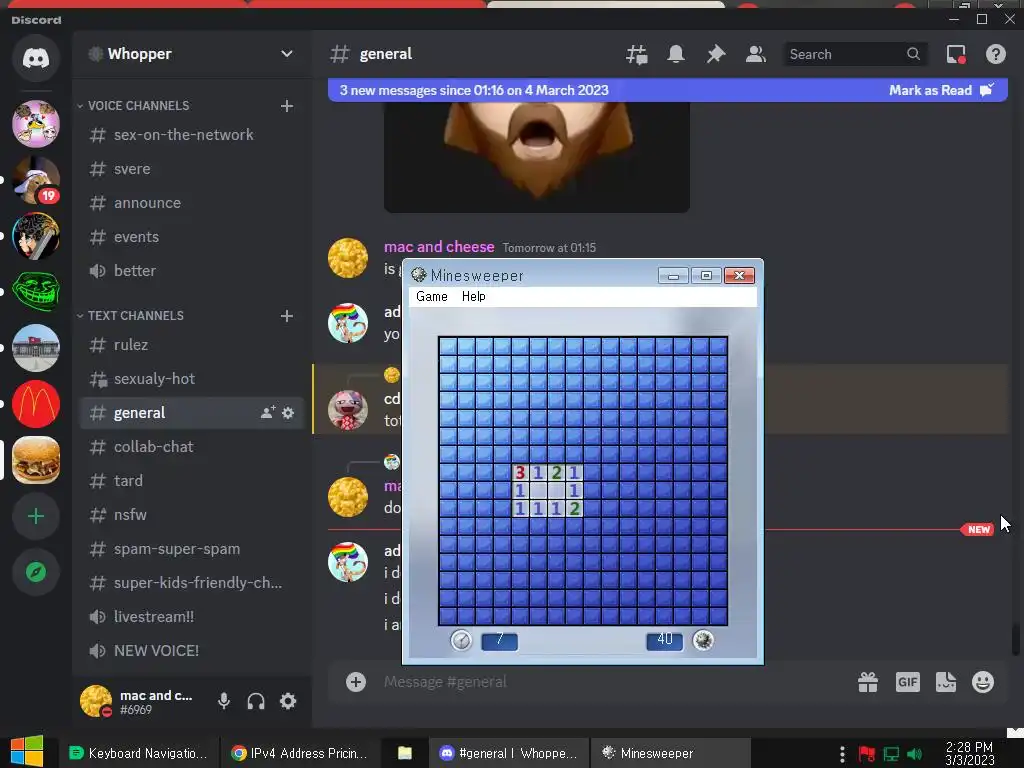Screen dimensions: 1024x768
Task: Select the burger icon Whopper server
Action: click(36, 460)
